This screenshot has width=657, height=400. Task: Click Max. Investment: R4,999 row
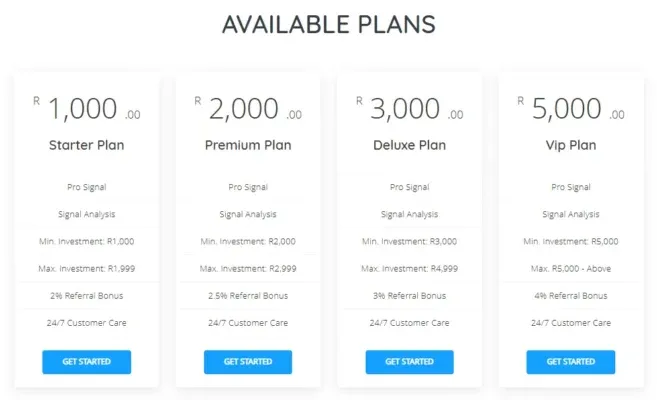409,268
